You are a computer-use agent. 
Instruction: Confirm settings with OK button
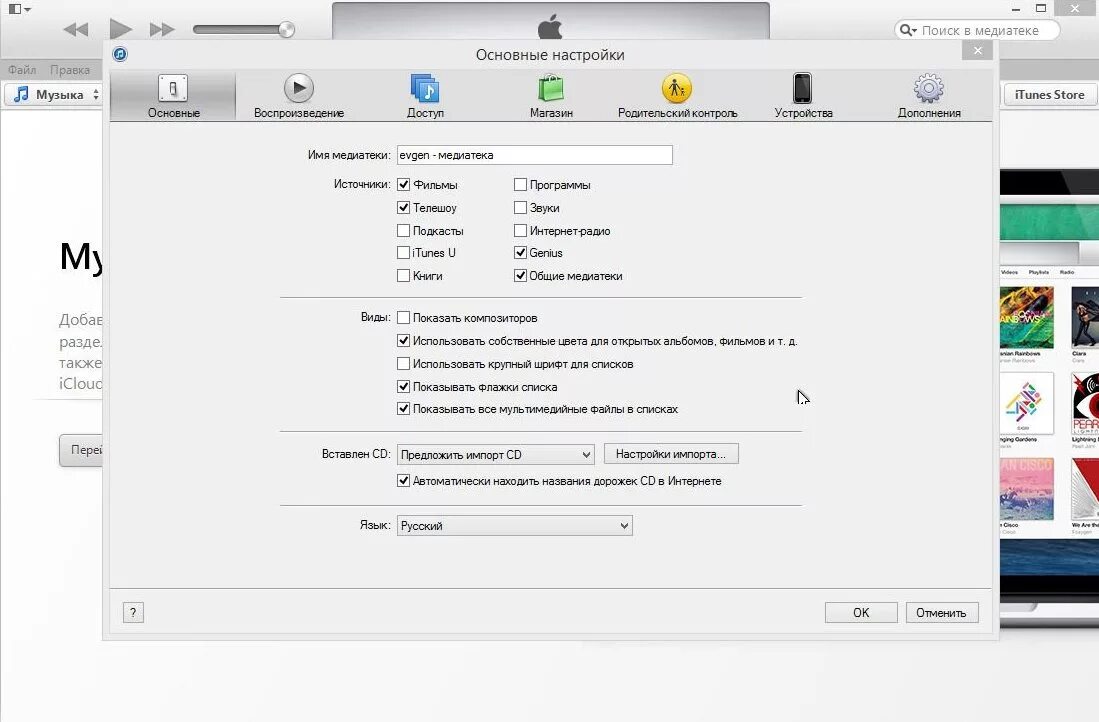[861, 613]
